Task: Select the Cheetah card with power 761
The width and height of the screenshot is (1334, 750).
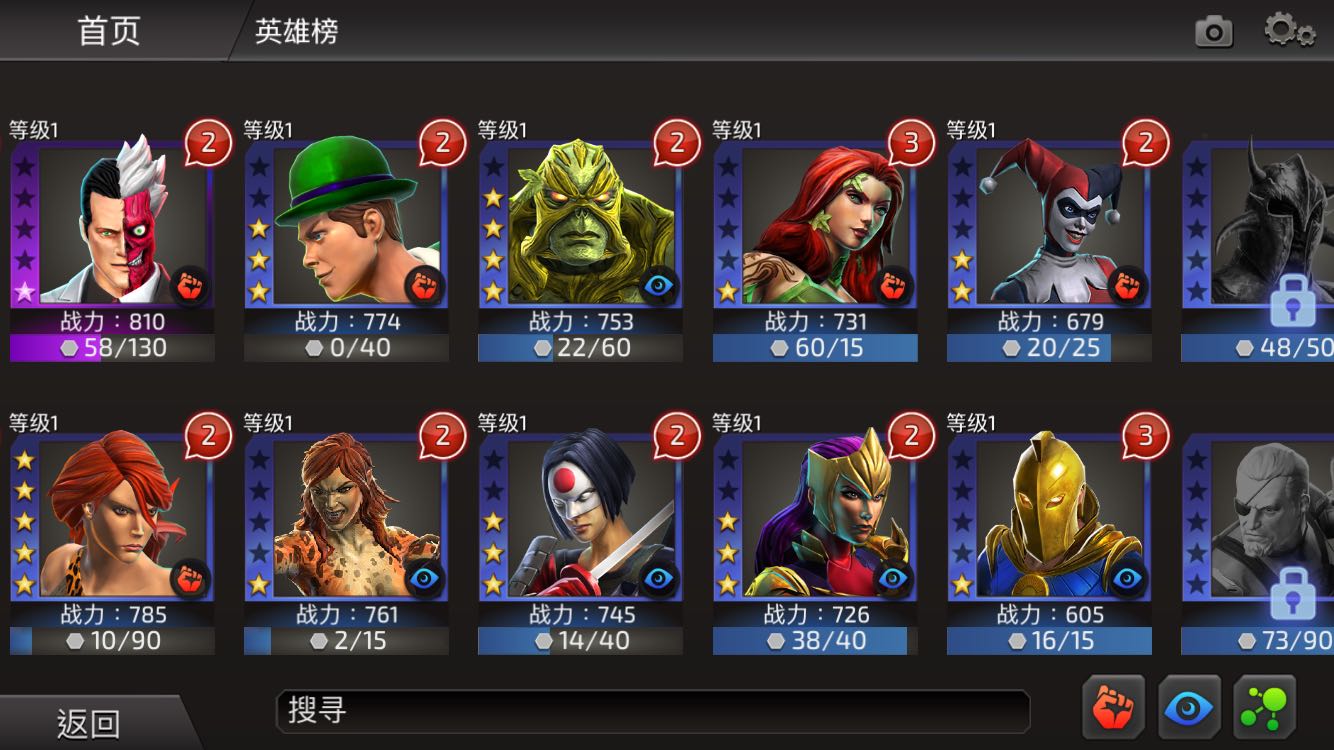Action: click(x=346, y=534)
